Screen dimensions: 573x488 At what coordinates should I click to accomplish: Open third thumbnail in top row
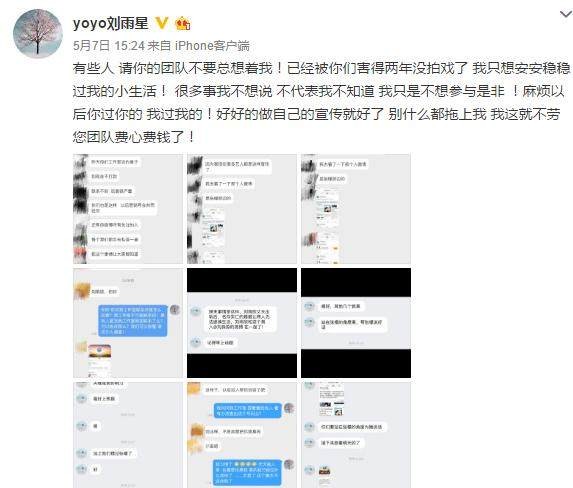[356, 209]
